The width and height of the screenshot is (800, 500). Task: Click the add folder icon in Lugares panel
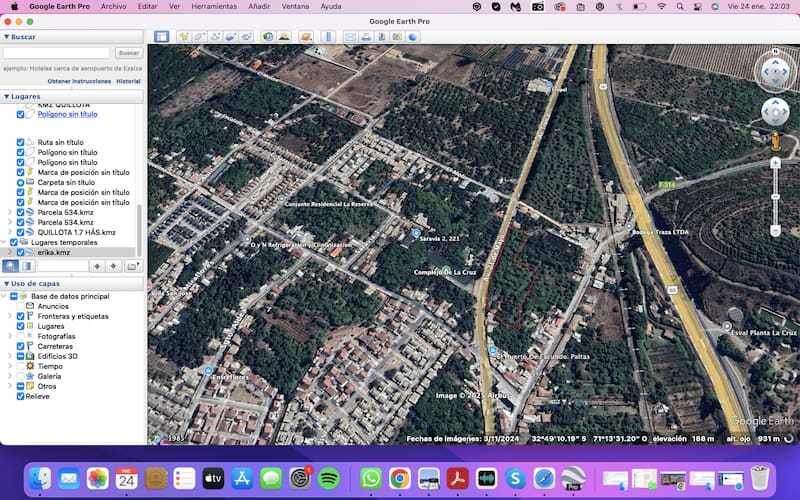point(133,266)
